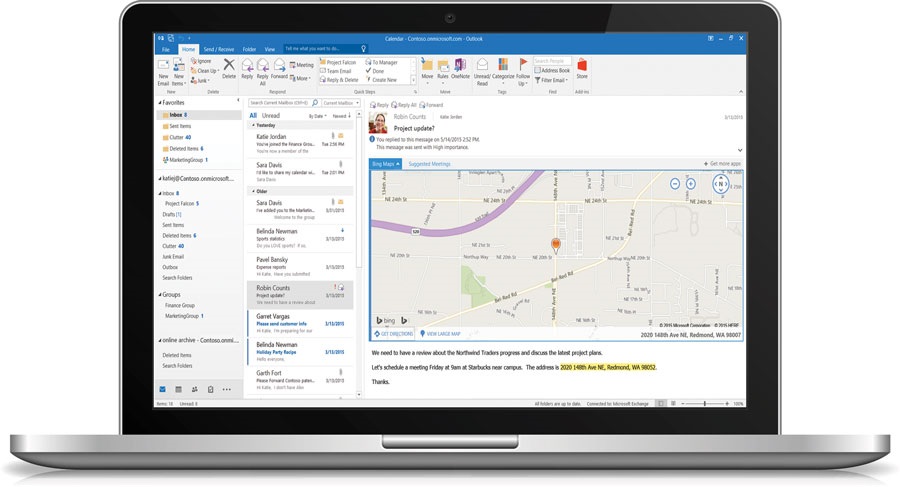Click Robin Counts' sender photo

point(378,122)
